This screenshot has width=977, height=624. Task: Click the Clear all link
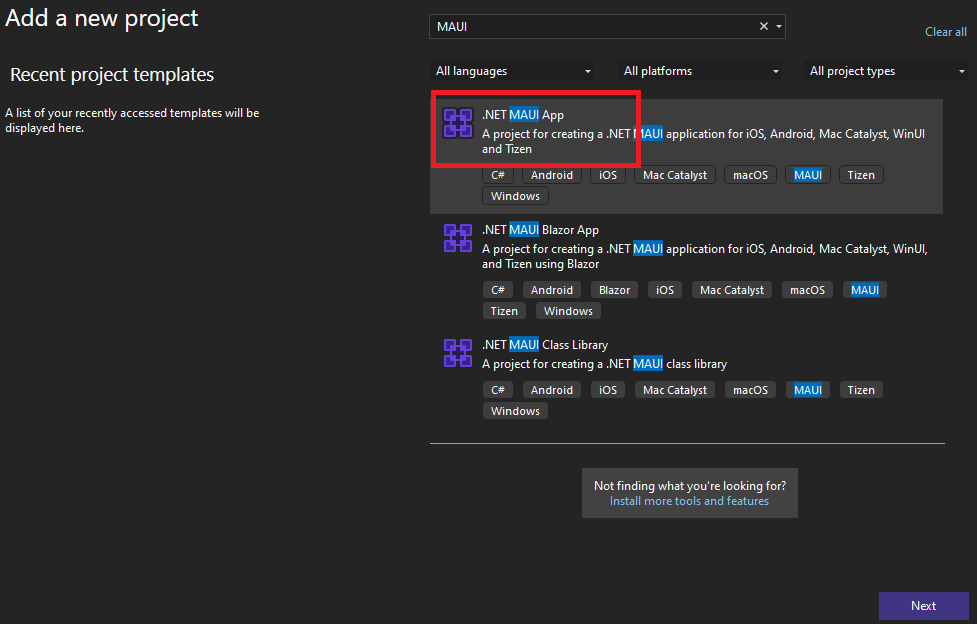(x=945, y=32)
